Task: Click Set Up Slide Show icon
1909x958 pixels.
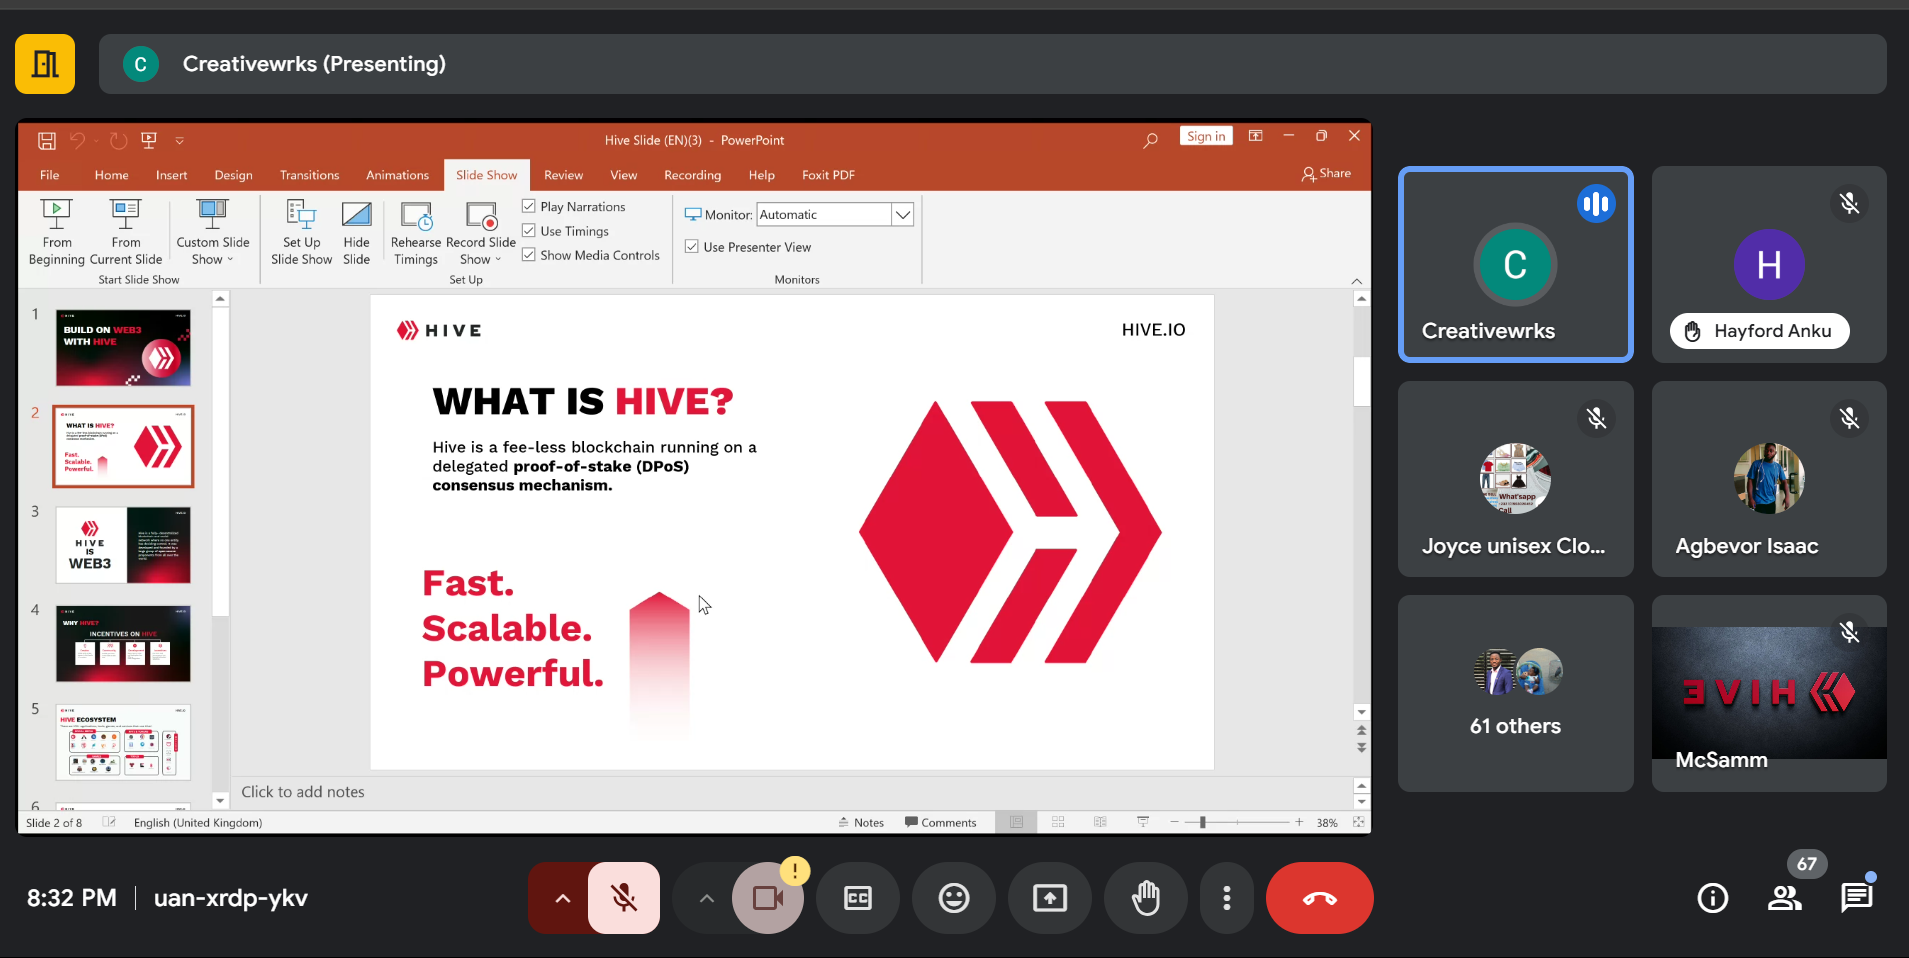Action: click(x=301, y=232)
